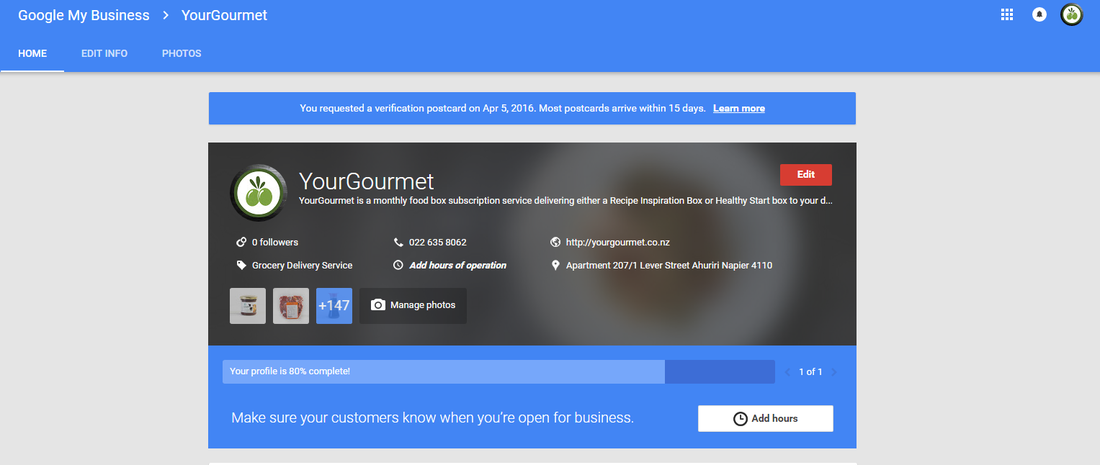Click the globe icon beside website URL

556,243
